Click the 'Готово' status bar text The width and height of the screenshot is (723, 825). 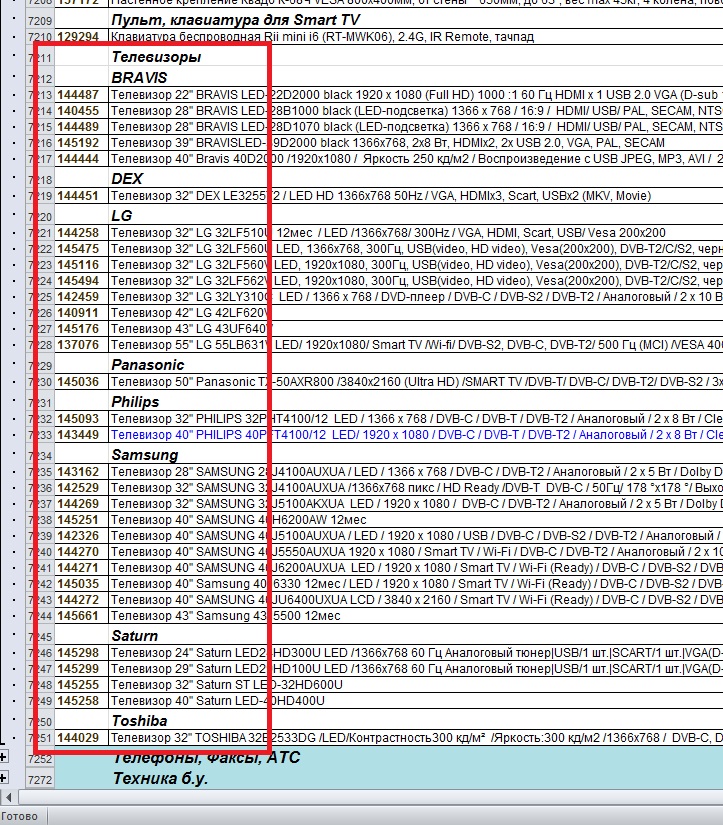(19, 816)
